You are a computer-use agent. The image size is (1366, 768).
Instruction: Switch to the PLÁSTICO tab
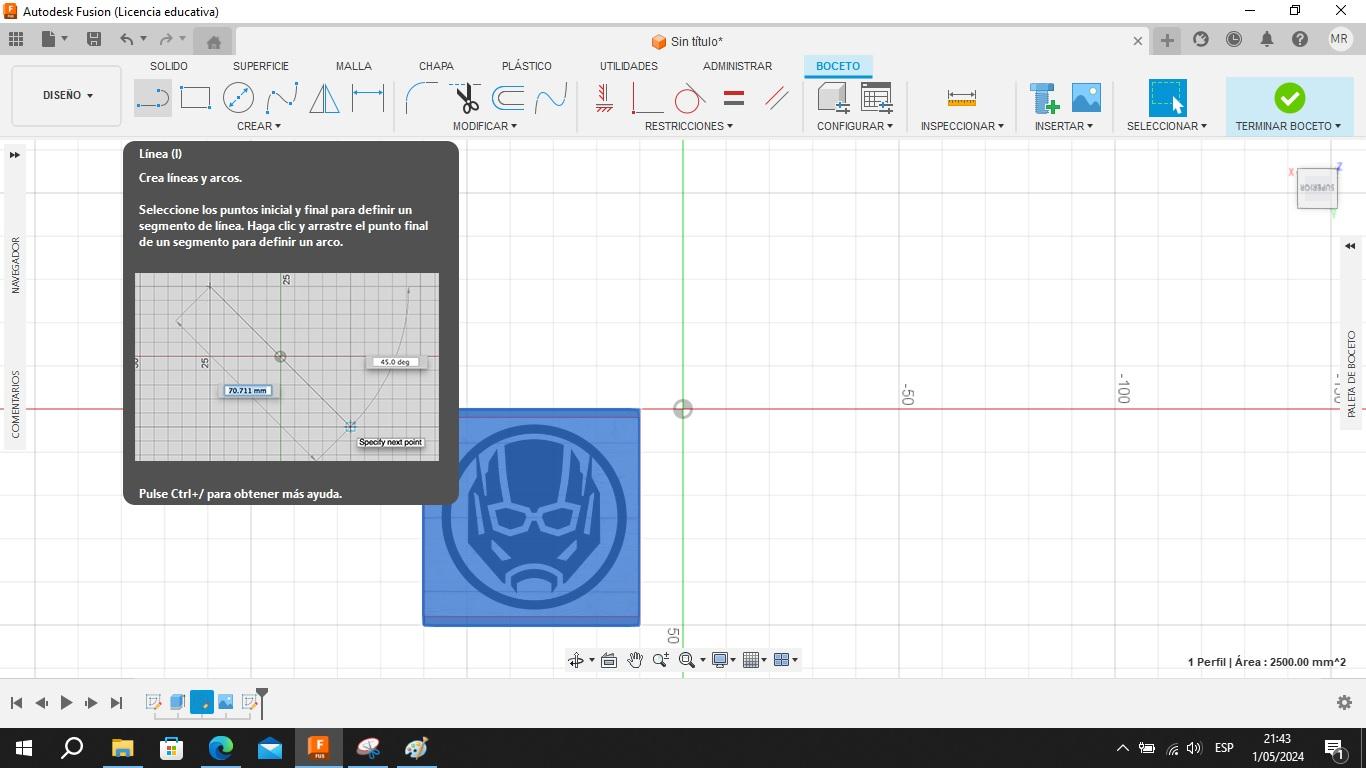pyautogui.click(x=527, y=66)
